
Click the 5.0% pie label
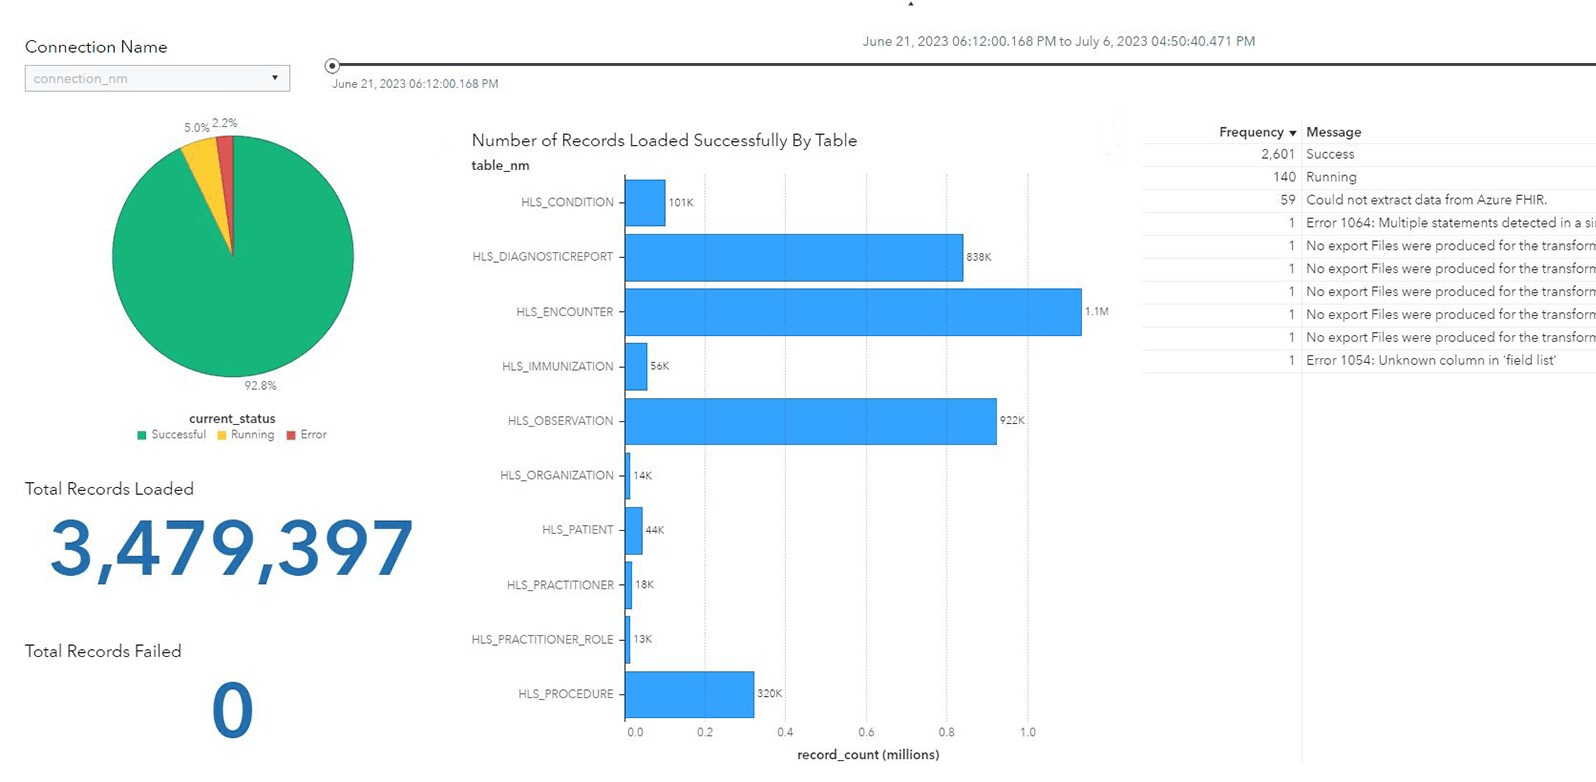pyautogui.click(x=197, y=128)
